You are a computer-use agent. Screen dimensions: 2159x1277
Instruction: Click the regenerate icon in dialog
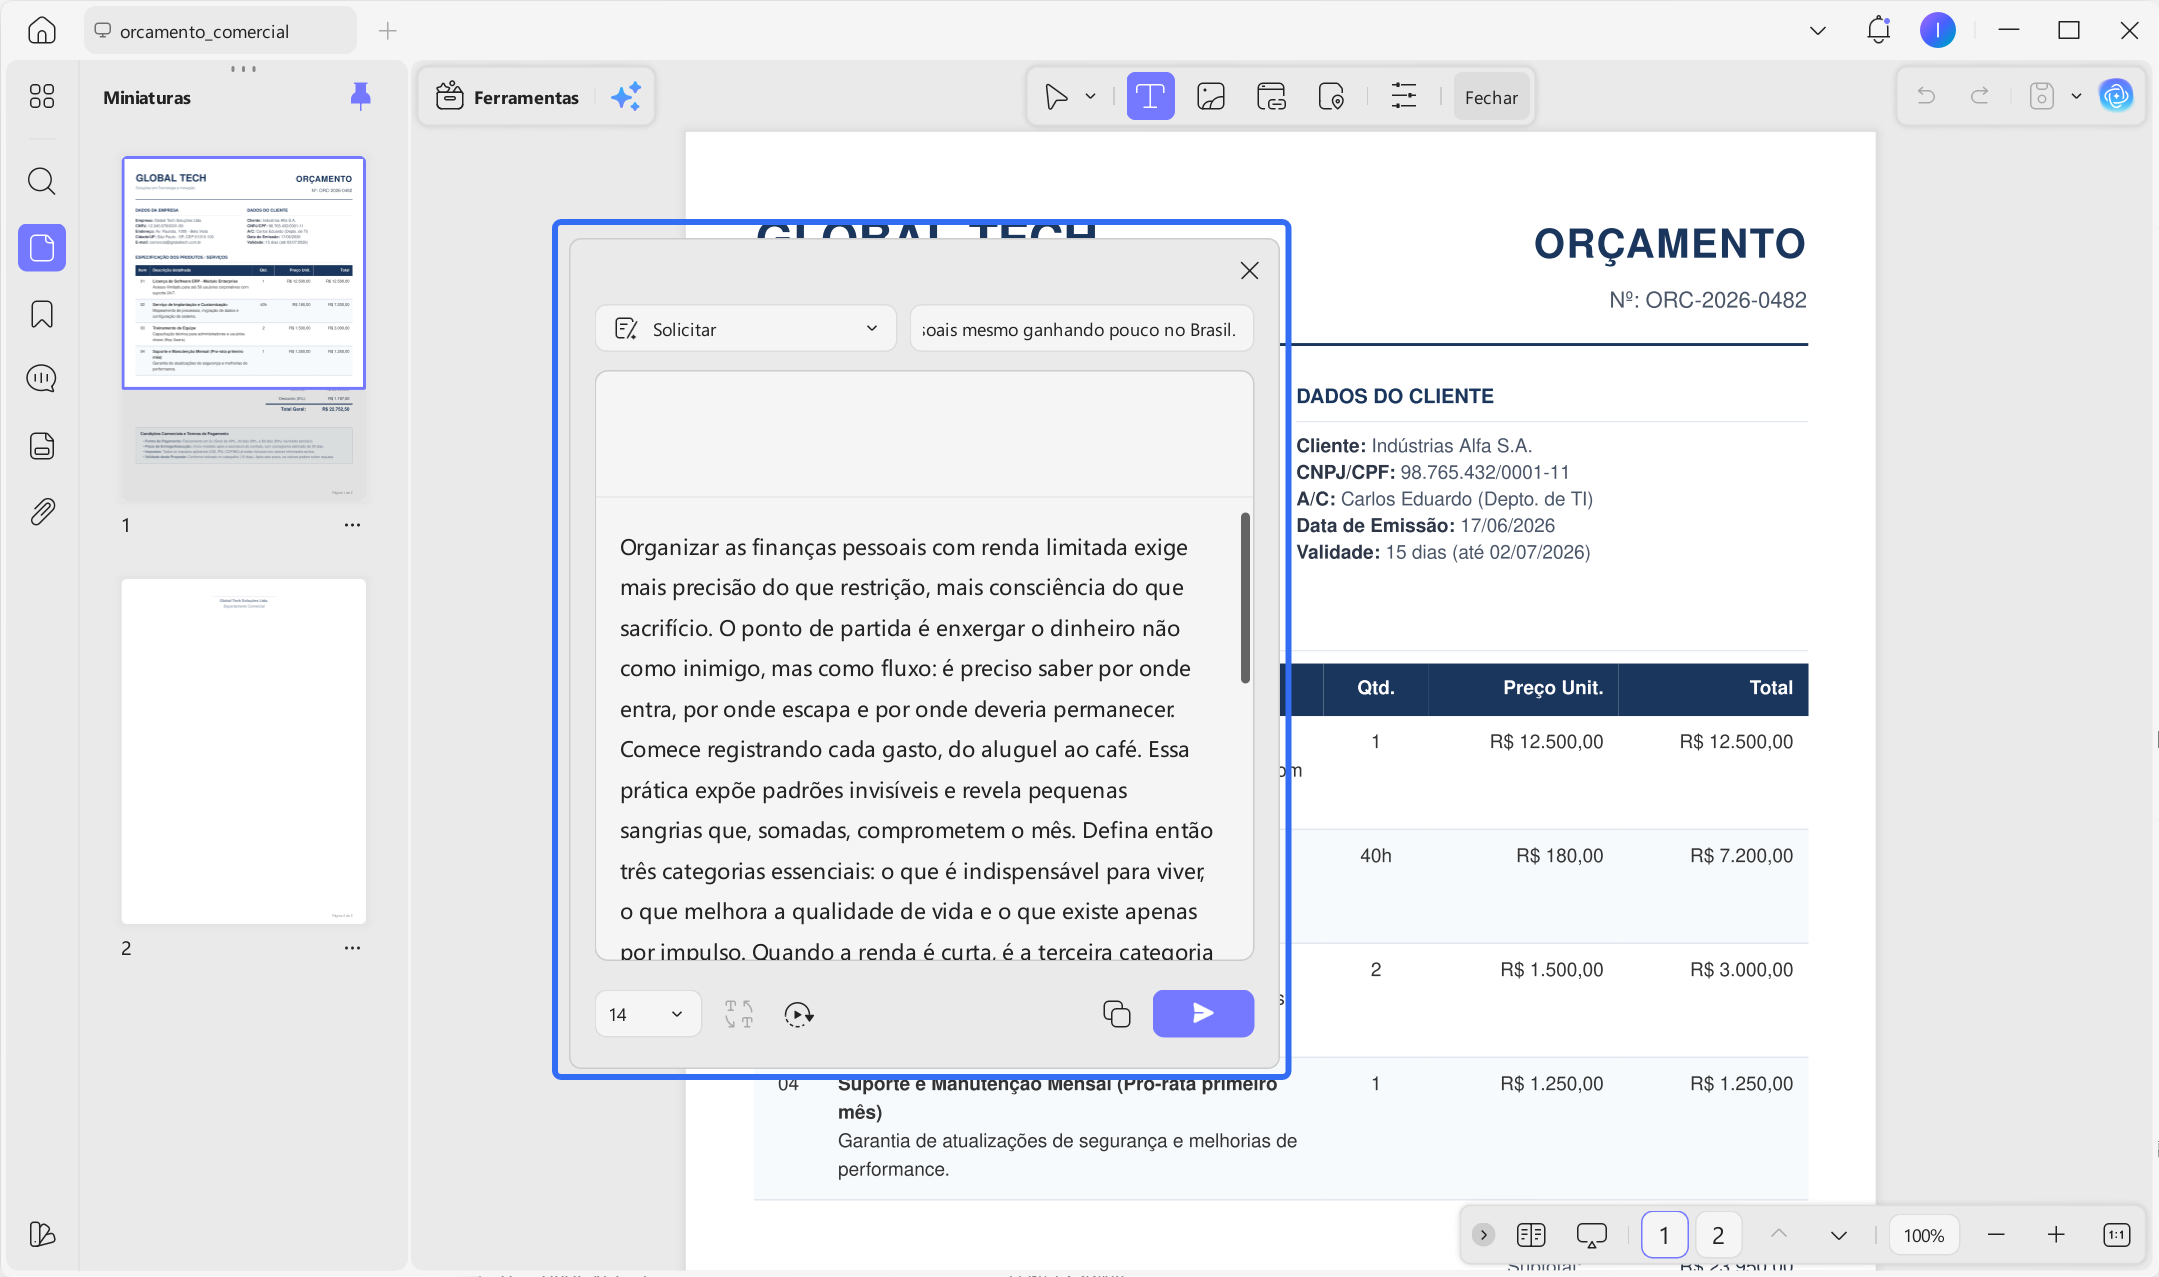799,1014
